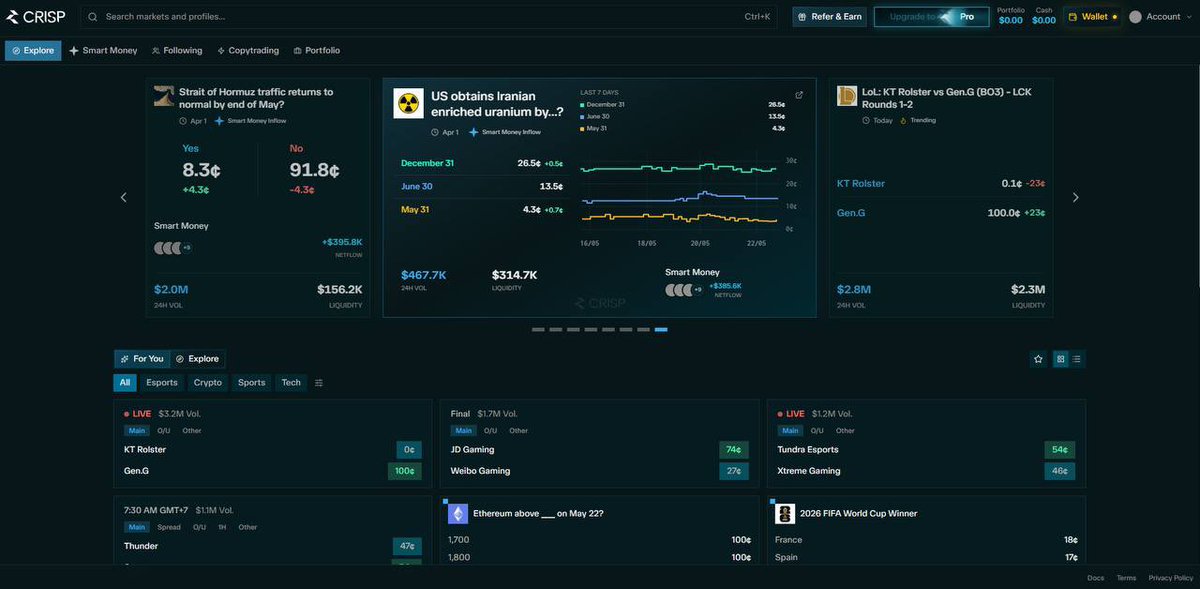
Task: Select Explore feed beside For You
Action: coord(197,359)
